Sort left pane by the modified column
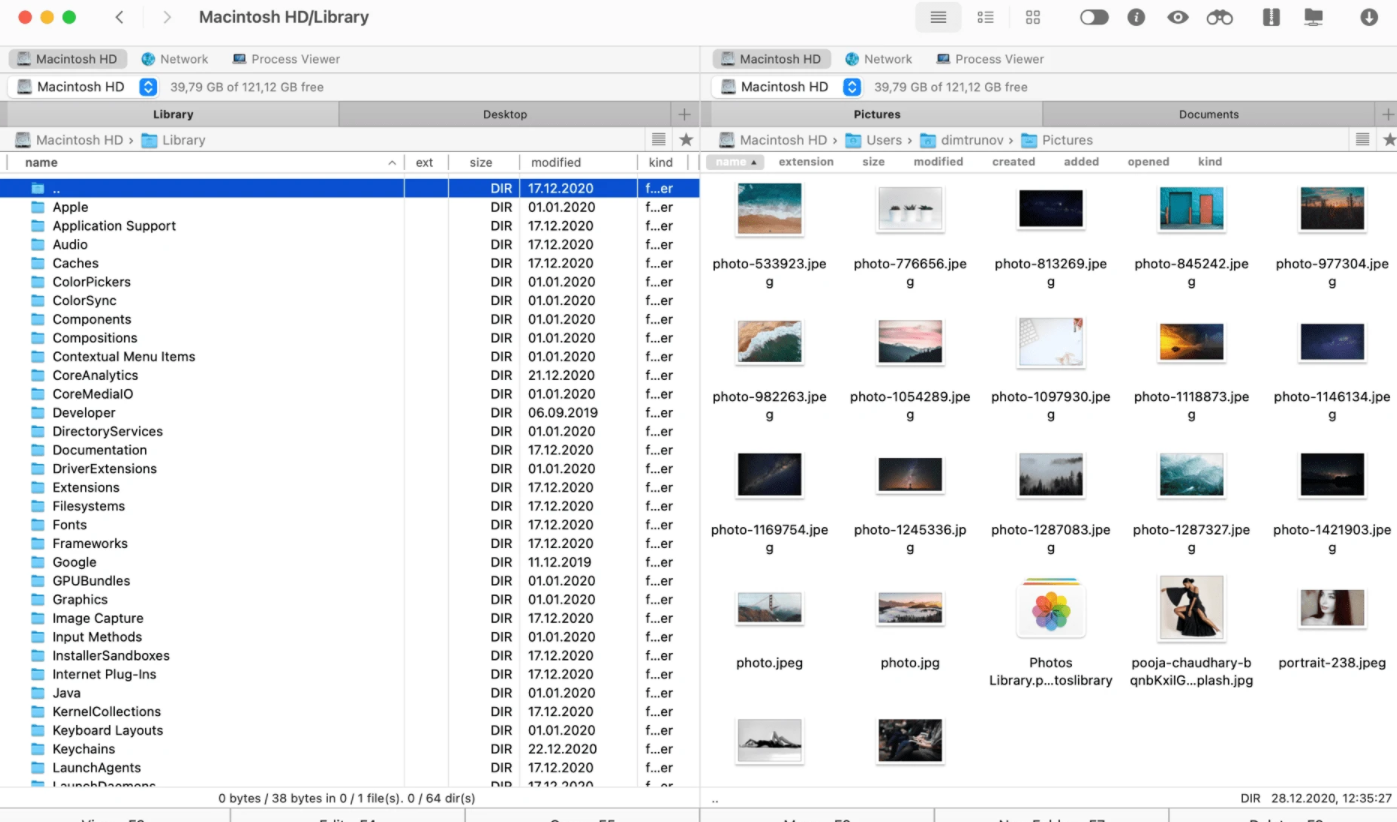The width and height of the screenshot is (1397, 822). point(577,162)
